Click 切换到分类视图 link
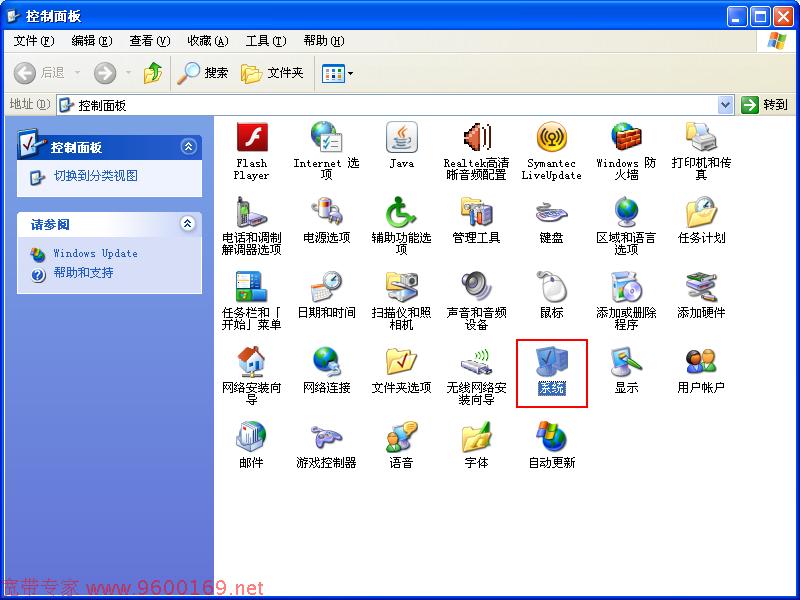Screen dimensions: 800x600 (x=96, y=176)
